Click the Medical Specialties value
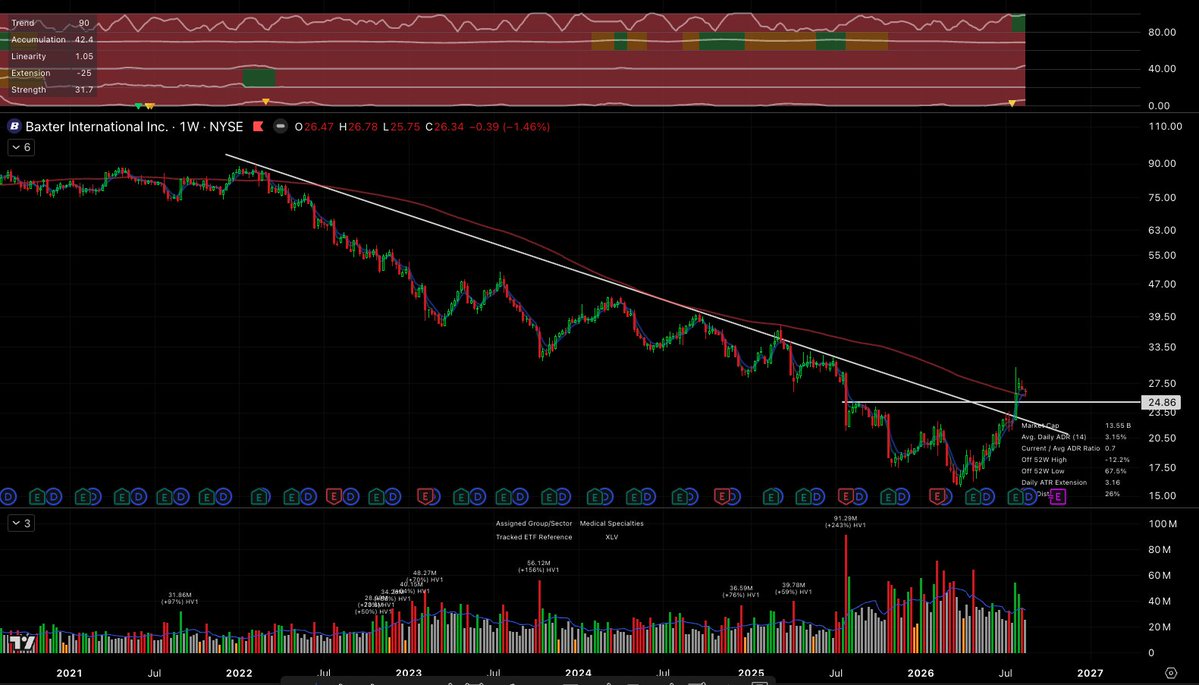Screen dimensions: 1199x685 612,524
